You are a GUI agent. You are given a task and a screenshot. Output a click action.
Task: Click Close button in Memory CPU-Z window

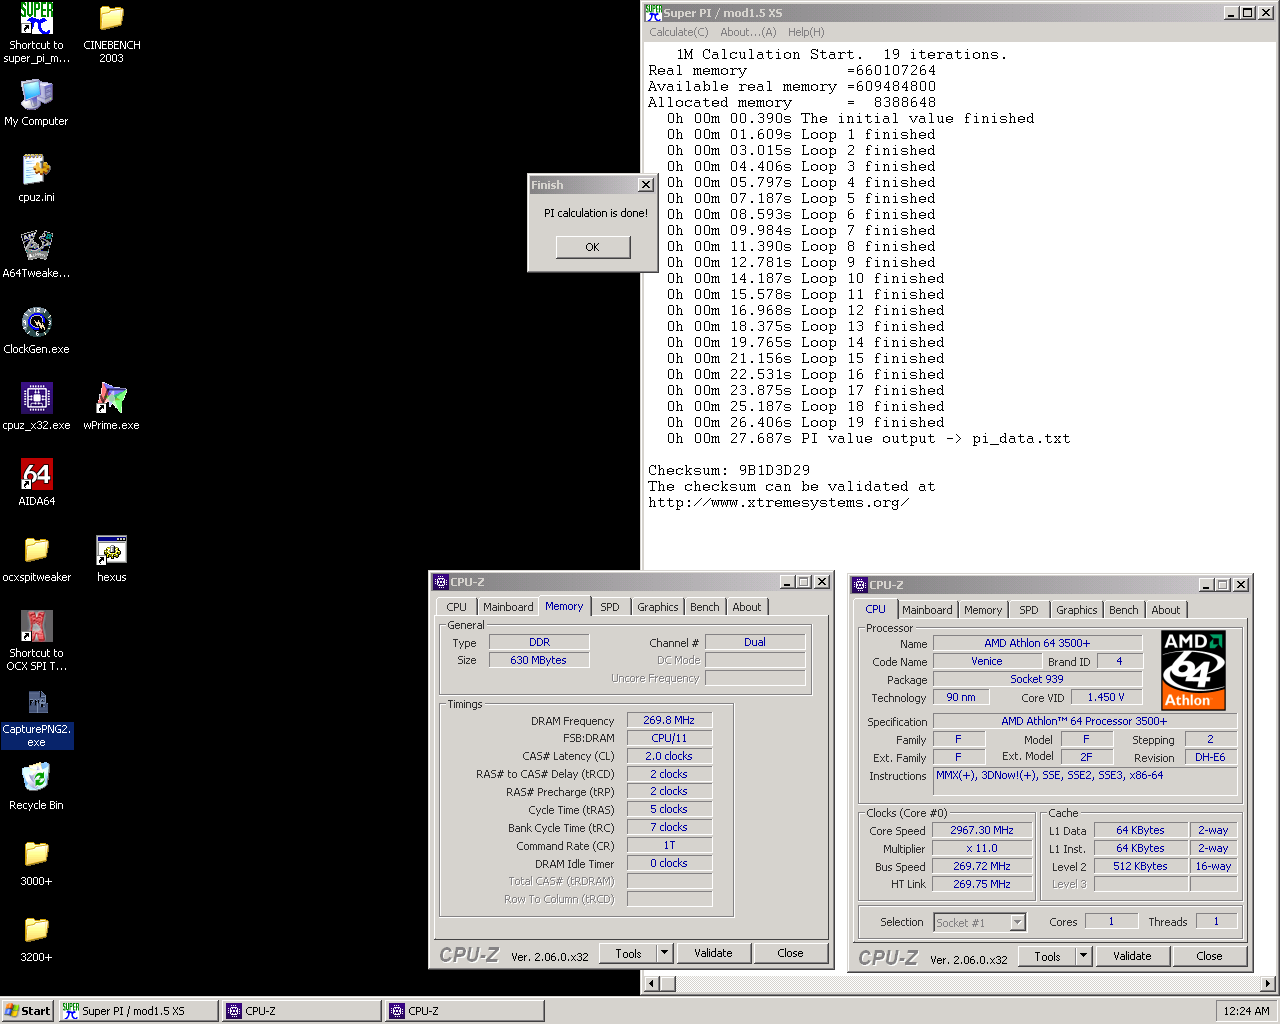tap(791, 953)
